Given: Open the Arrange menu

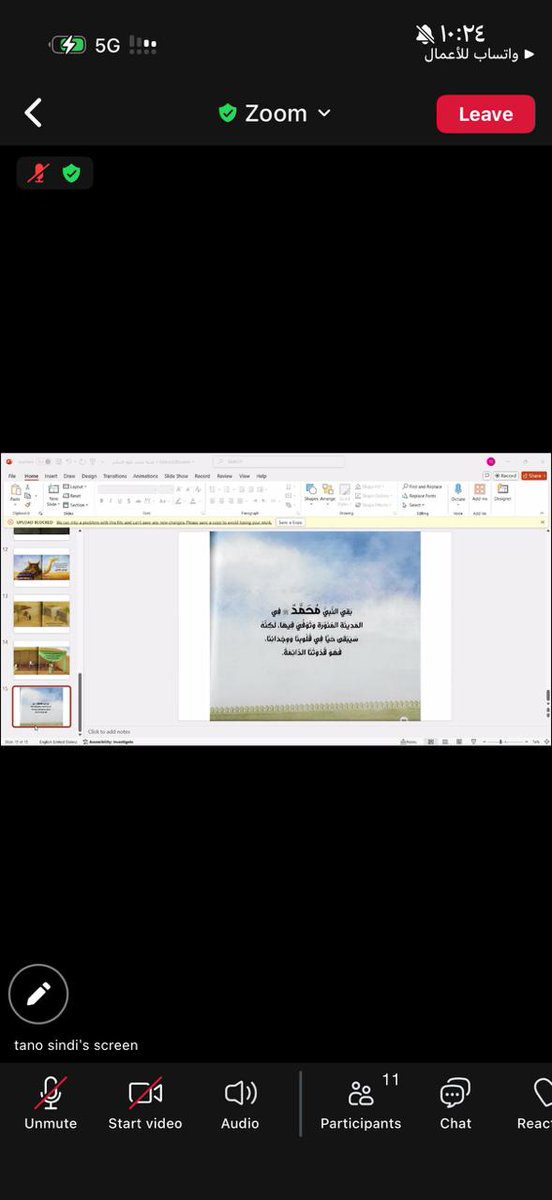Looking at the screenshot, I should [328, 492].
